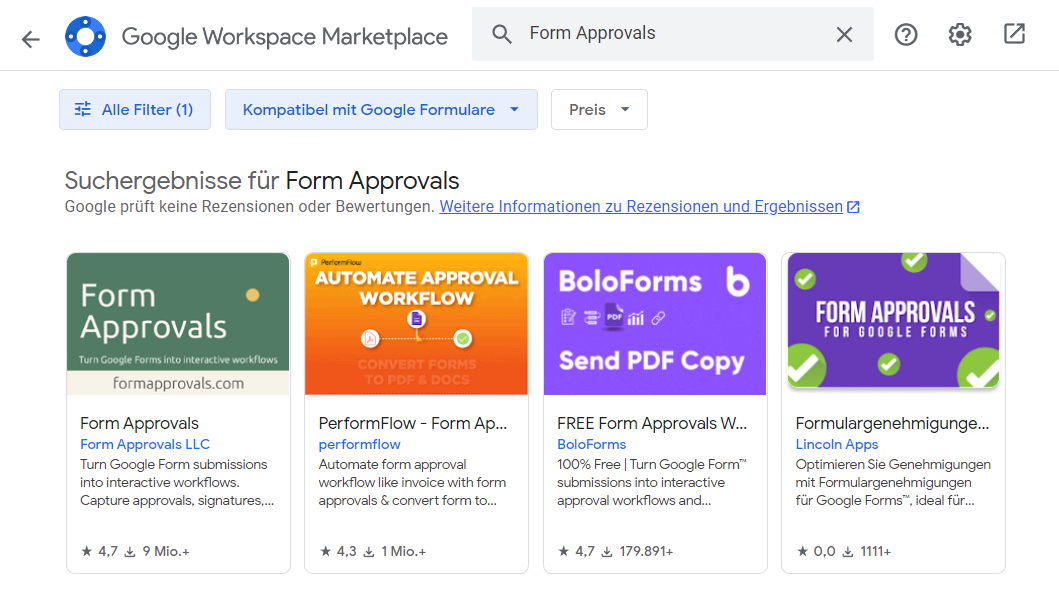1059x592 pixels.
Task: Open the settings gear icon
Action: point(960,35)
